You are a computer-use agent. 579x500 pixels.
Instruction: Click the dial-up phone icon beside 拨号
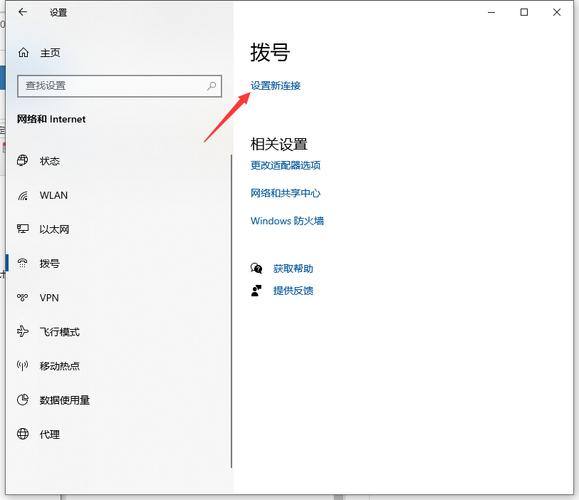(23, 263)
